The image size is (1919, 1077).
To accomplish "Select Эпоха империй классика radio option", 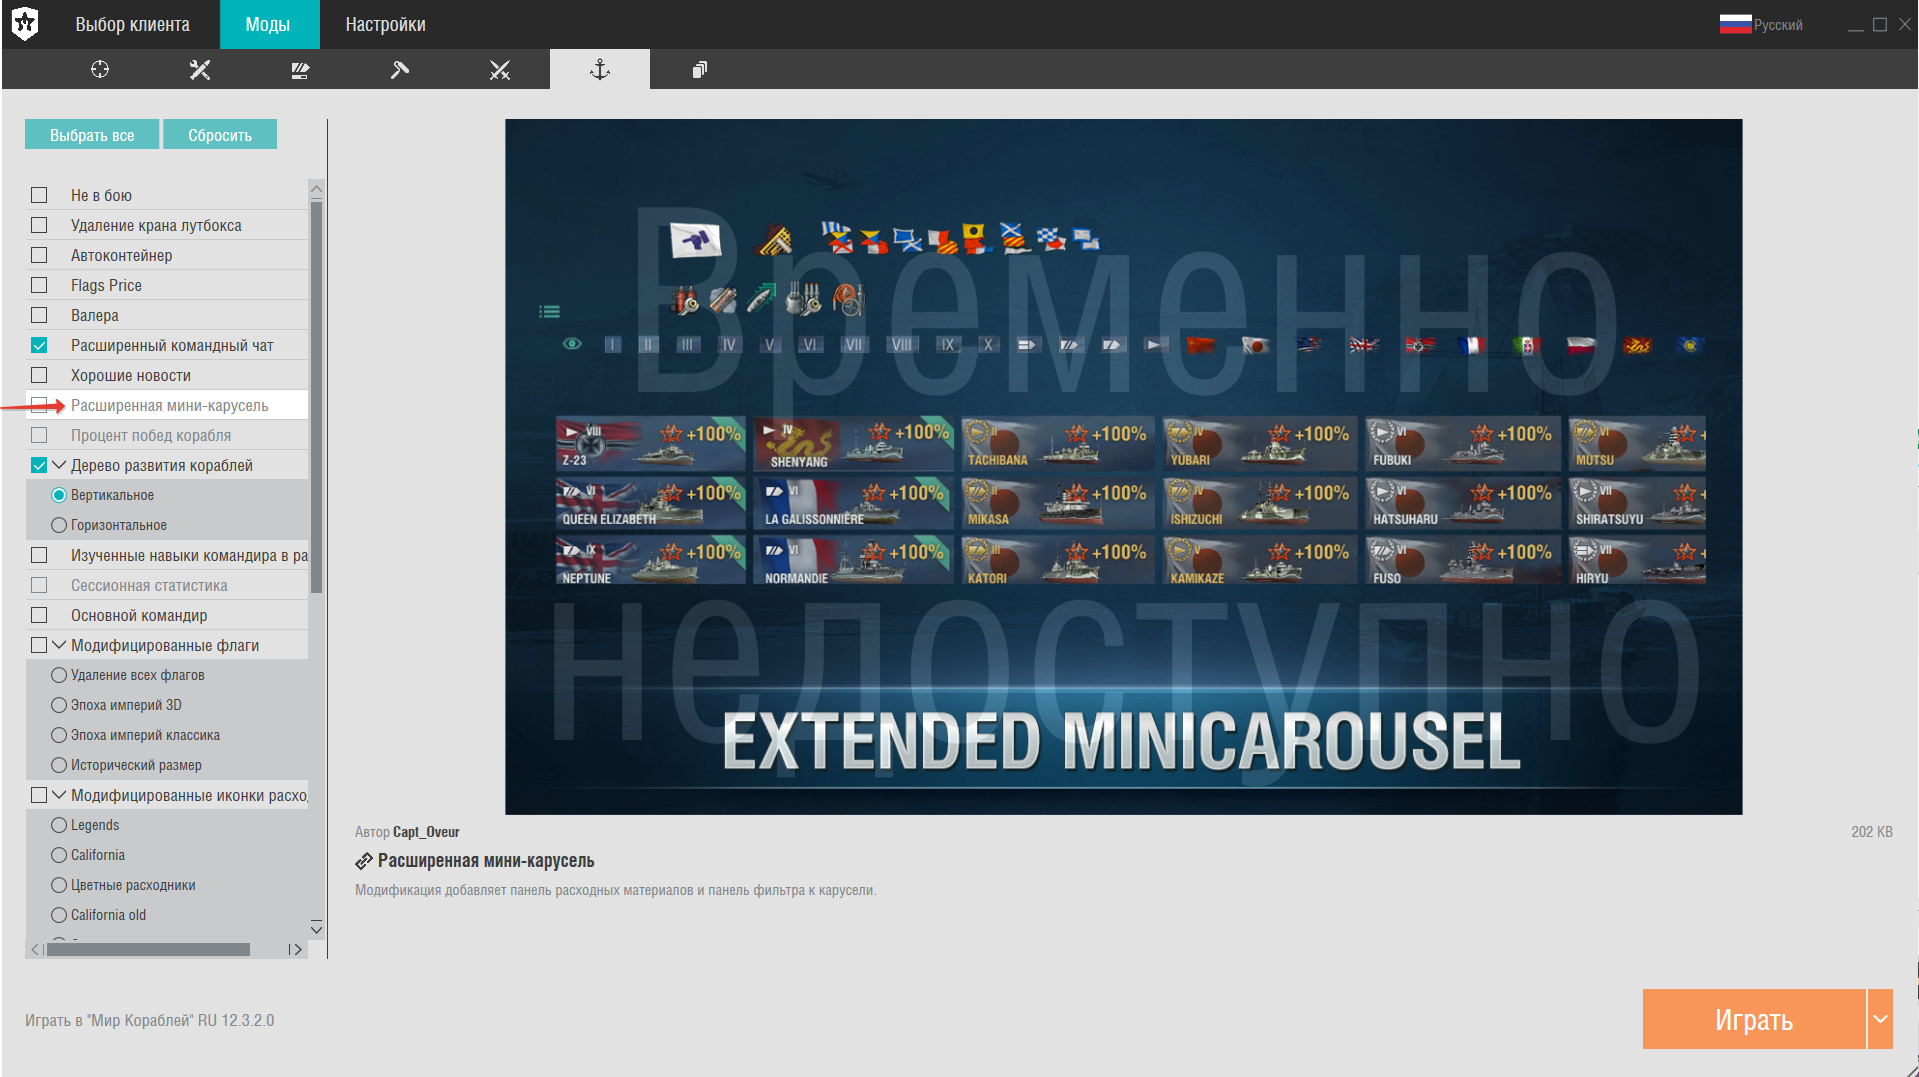I will point(59,735).
